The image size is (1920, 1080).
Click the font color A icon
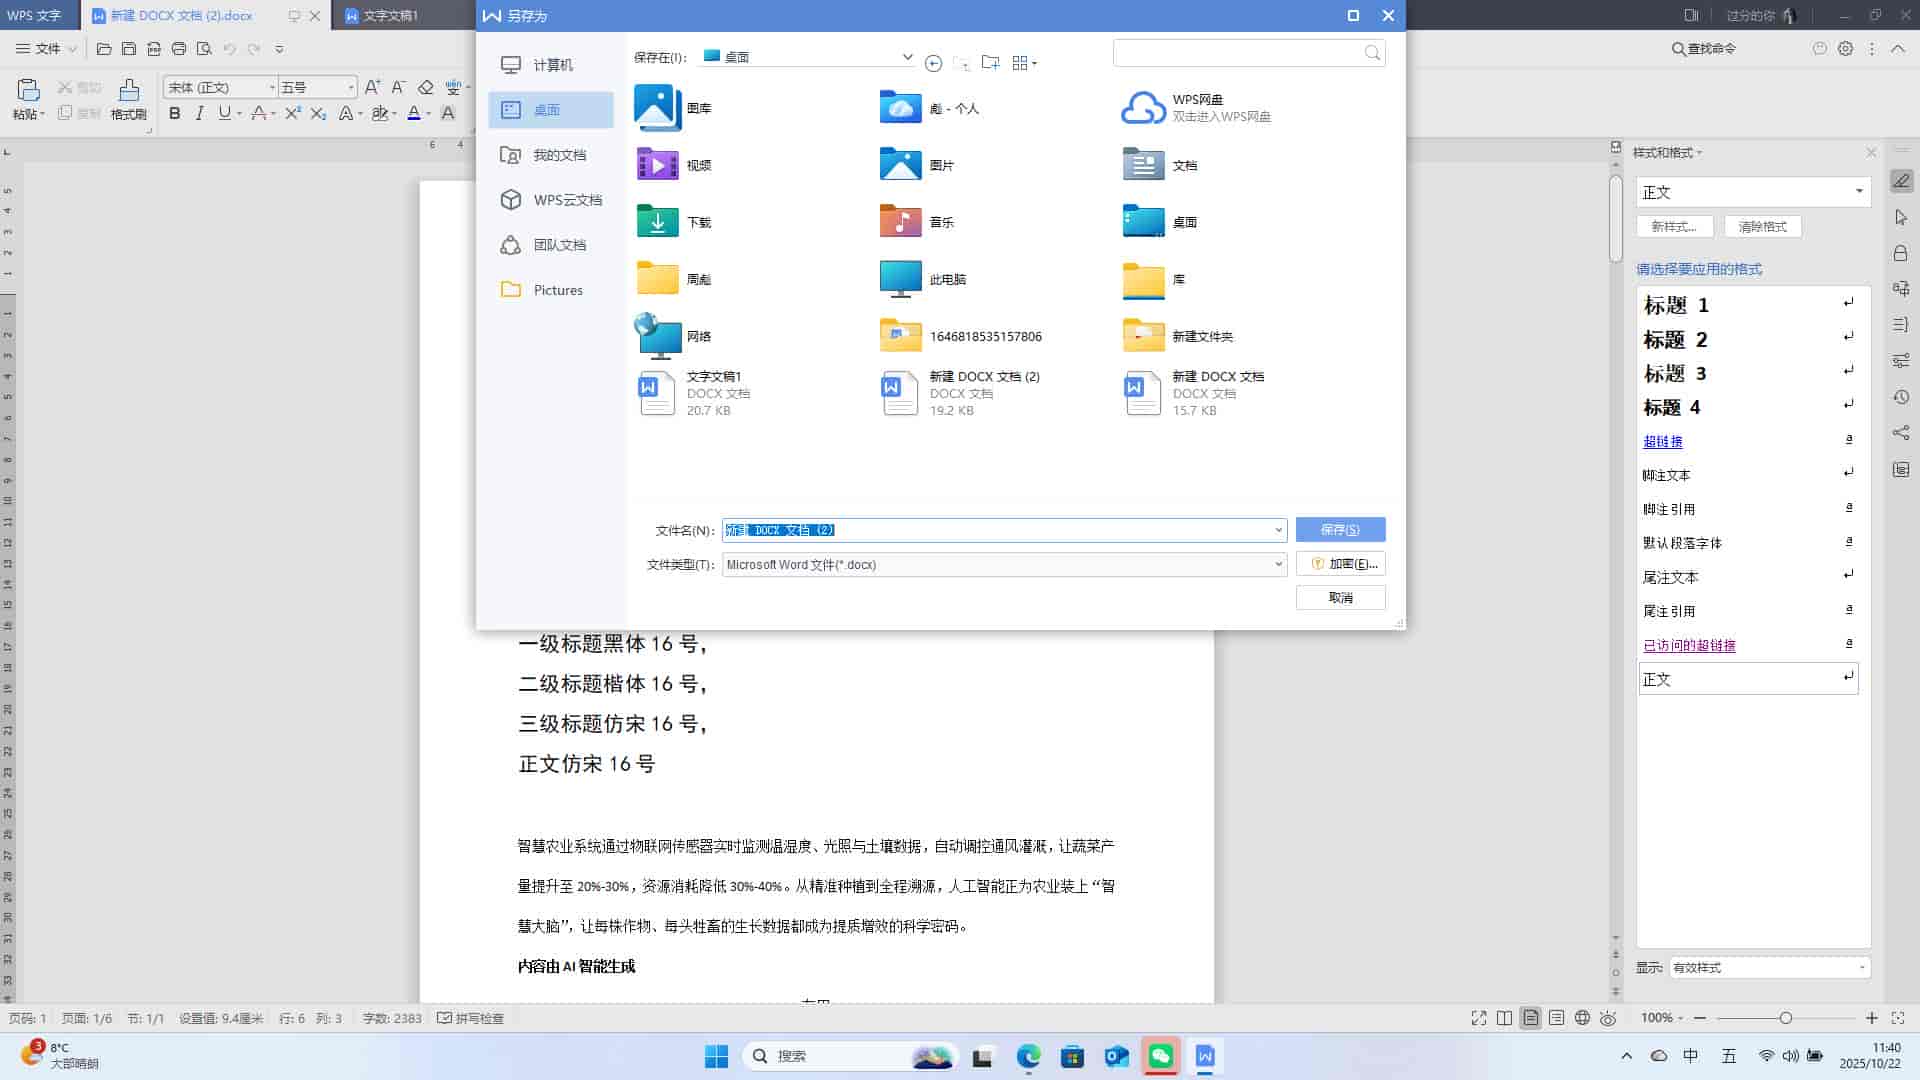tap(414, 114)
